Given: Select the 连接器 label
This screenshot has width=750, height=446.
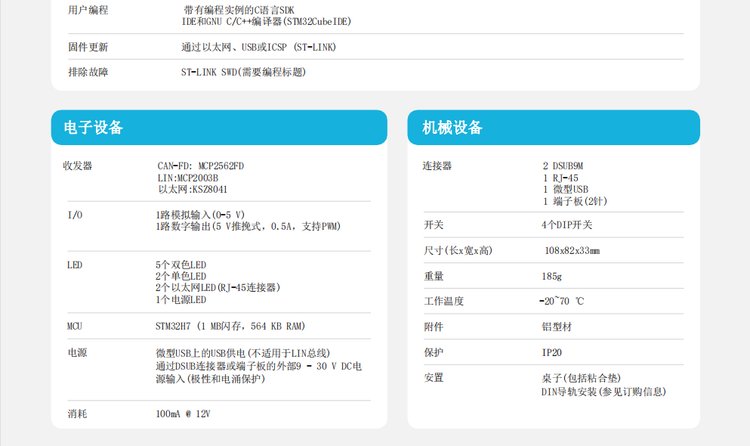Looking at the screenshot, I should click(438, 166).
